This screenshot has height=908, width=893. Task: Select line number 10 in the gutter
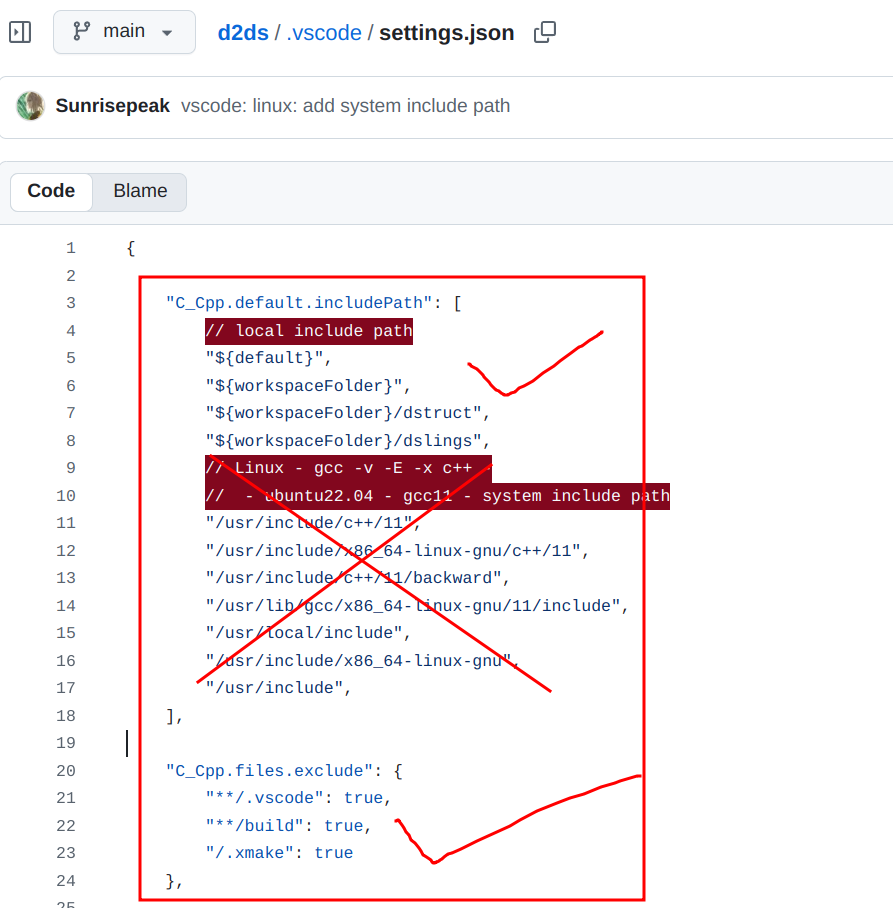coord(66,496)
